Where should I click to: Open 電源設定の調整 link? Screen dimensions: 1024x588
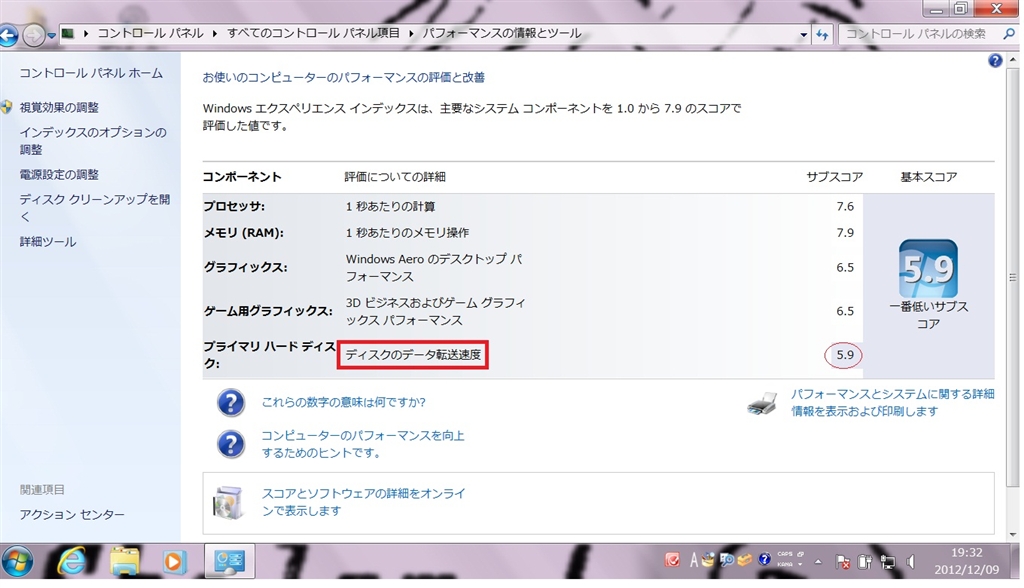pos(59,174)
